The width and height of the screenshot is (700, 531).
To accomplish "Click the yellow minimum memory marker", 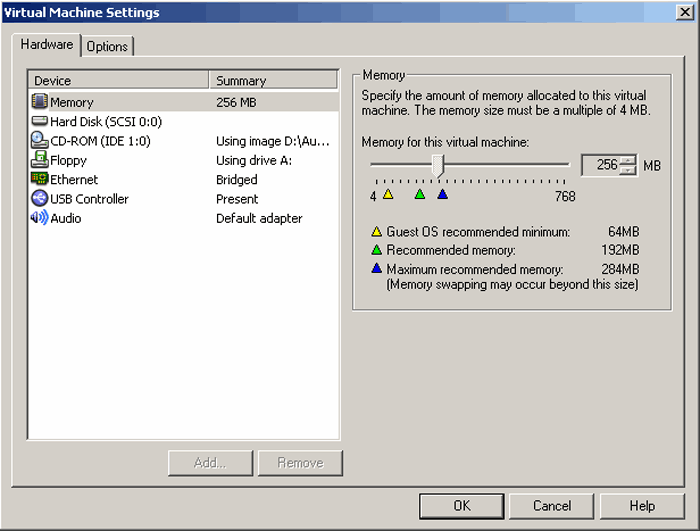I will pyautogui.click(x=388, y=194).
